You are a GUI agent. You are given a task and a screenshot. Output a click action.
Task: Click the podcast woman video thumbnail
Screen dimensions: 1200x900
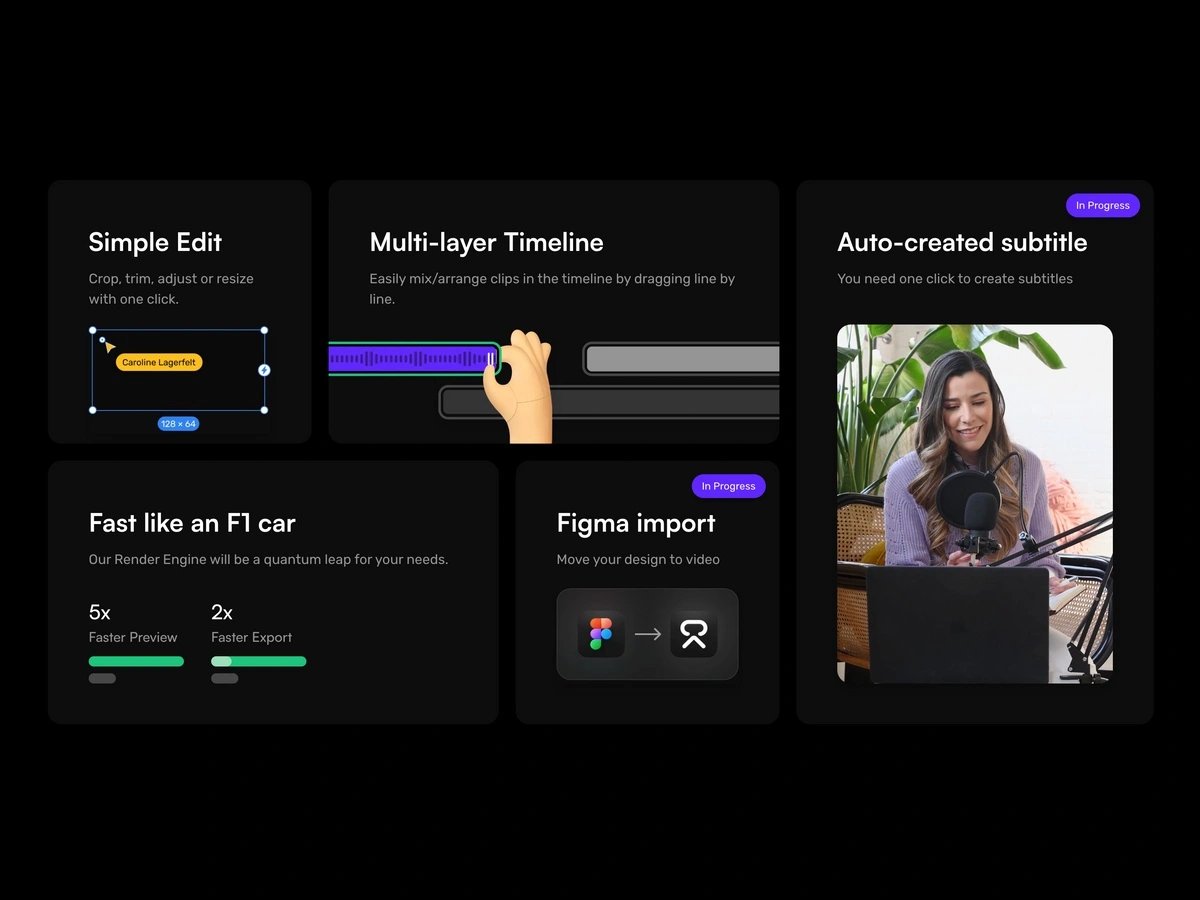[x=975, y=504]
